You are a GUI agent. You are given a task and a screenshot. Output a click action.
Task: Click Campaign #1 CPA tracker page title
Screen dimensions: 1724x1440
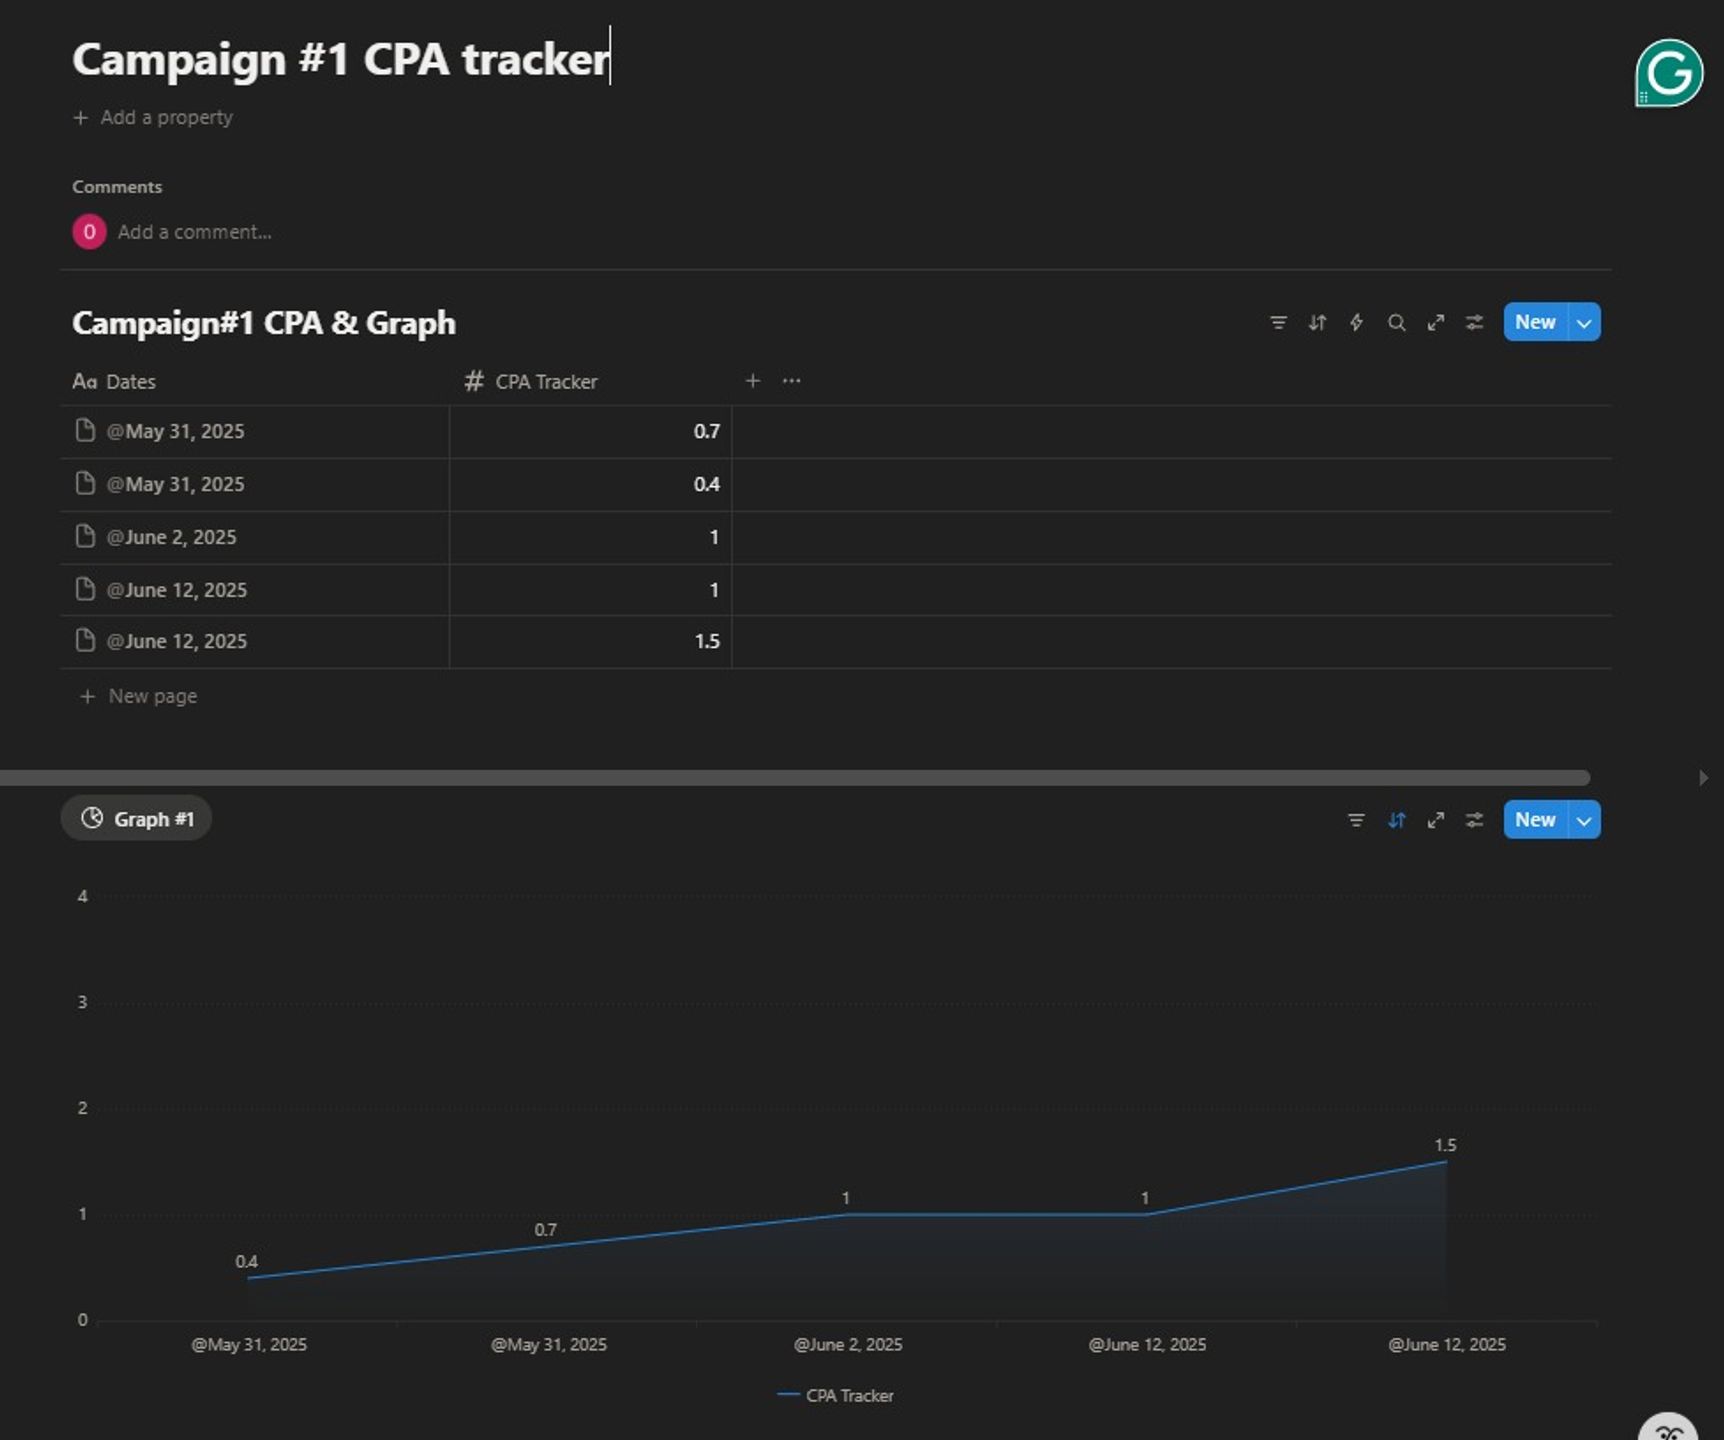[x=341, y=59]
